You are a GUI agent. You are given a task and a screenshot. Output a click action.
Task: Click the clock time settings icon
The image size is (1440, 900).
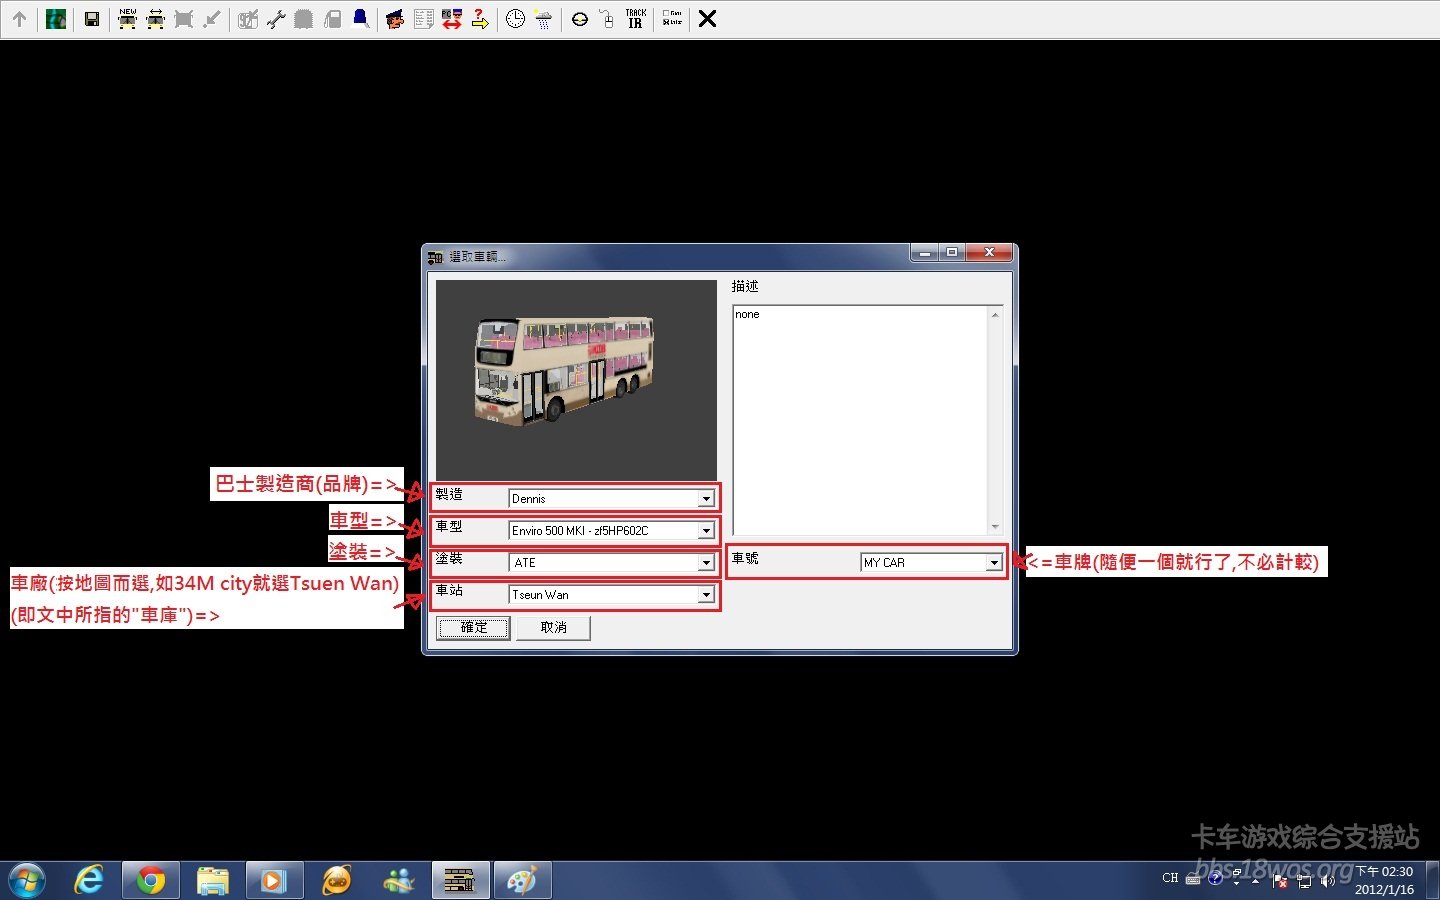coord(515,19)
